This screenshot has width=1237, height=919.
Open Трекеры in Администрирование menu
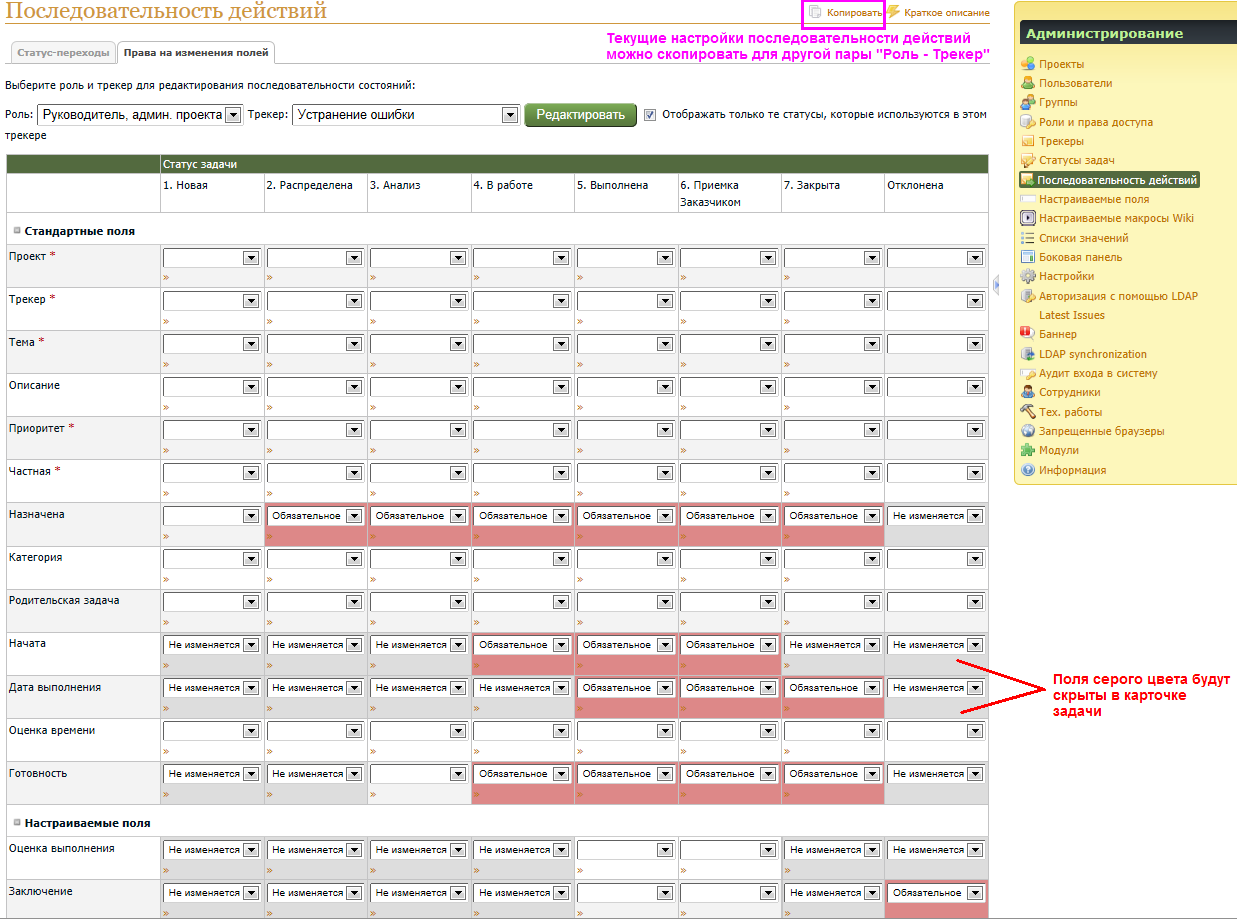click(1061, 141)
